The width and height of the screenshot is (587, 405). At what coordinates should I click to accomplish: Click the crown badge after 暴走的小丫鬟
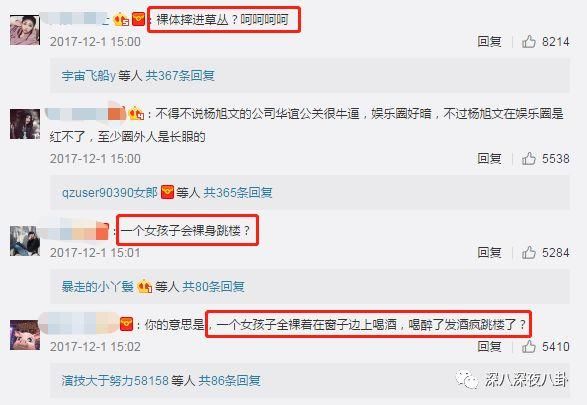click(x=145, y=287)
